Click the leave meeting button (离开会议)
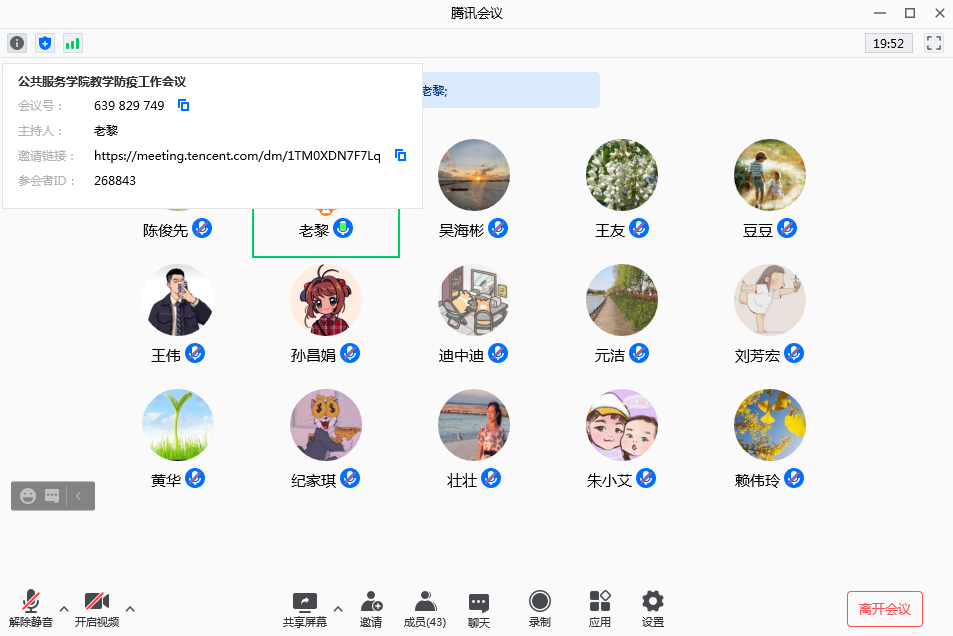Viewport: 953px width, 636px height. pos(884,609)
